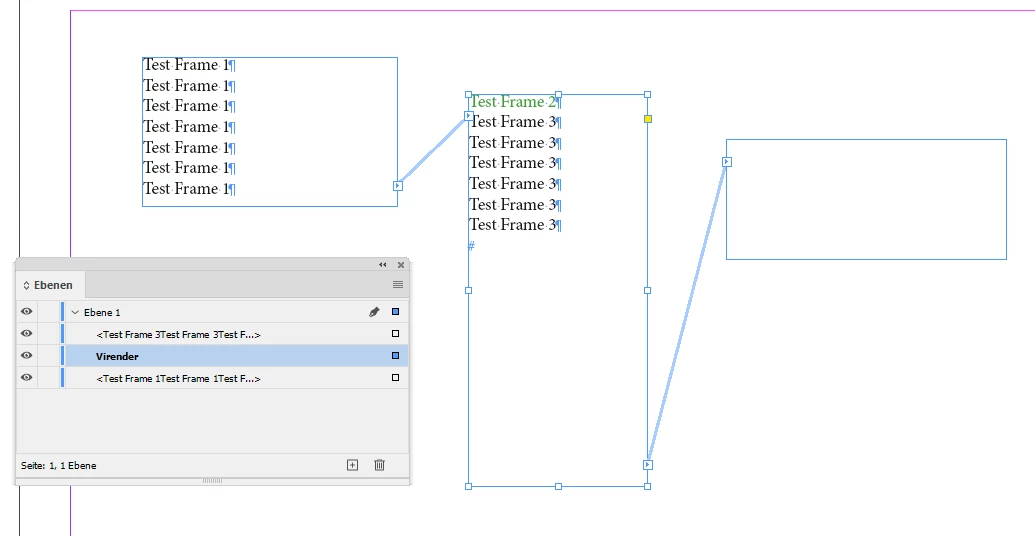Screen dimensions: 1035x536
Task: Delete the selected layer with trash icon
Action: click(380, 465)
